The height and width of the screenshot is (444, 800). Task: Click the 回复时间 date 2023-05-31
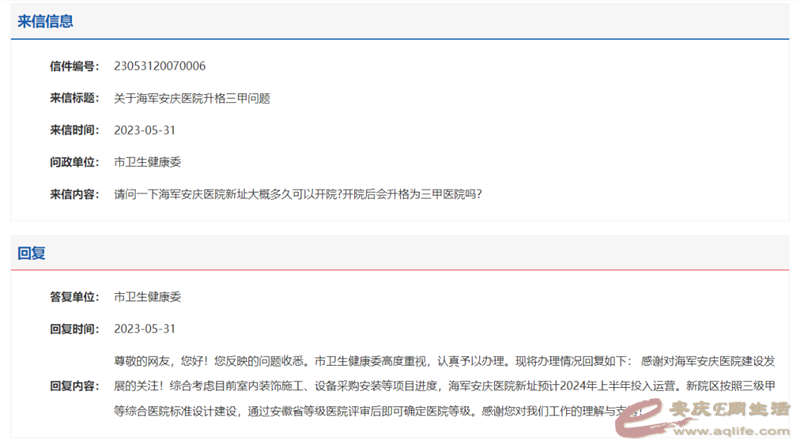click(145, 329)
